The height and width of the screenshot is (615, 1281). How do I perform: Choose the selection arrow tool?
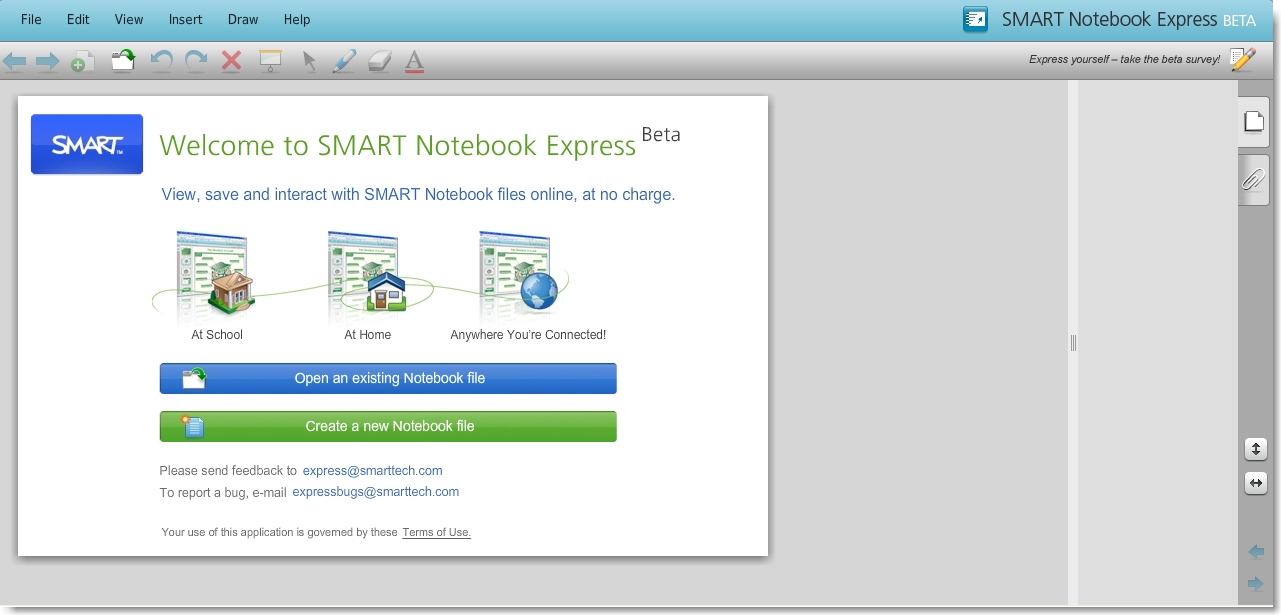pyautogui.click(x=310, y=61)
